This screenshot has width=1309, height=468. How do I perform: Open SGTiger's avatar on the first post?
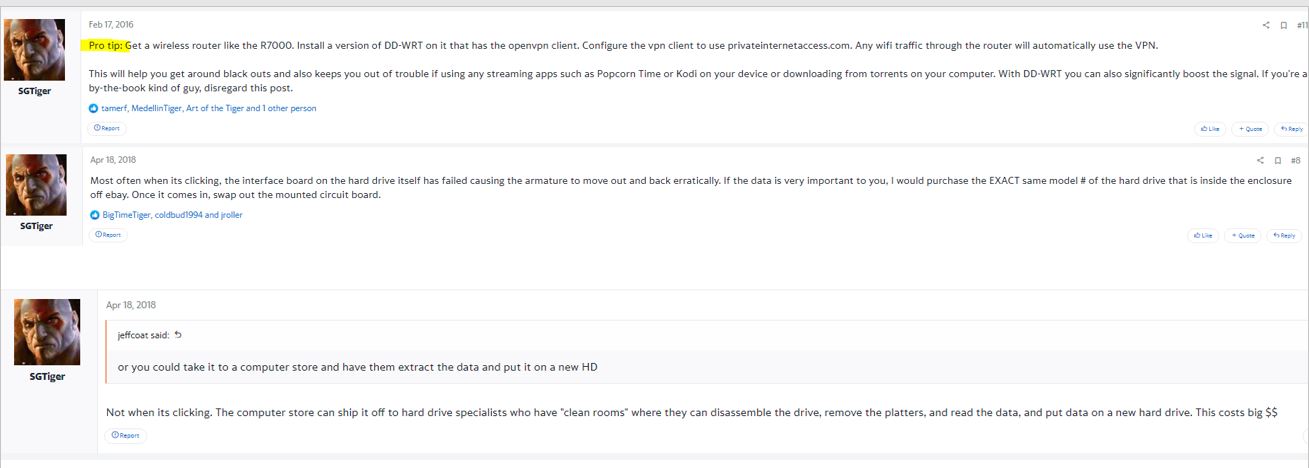(x=35, y=52)
